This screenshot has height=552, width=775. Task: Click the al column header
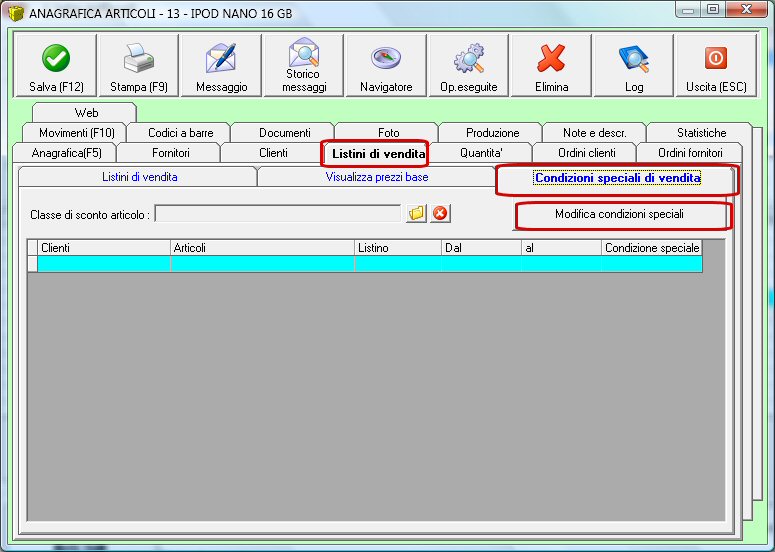coord(561,248)
